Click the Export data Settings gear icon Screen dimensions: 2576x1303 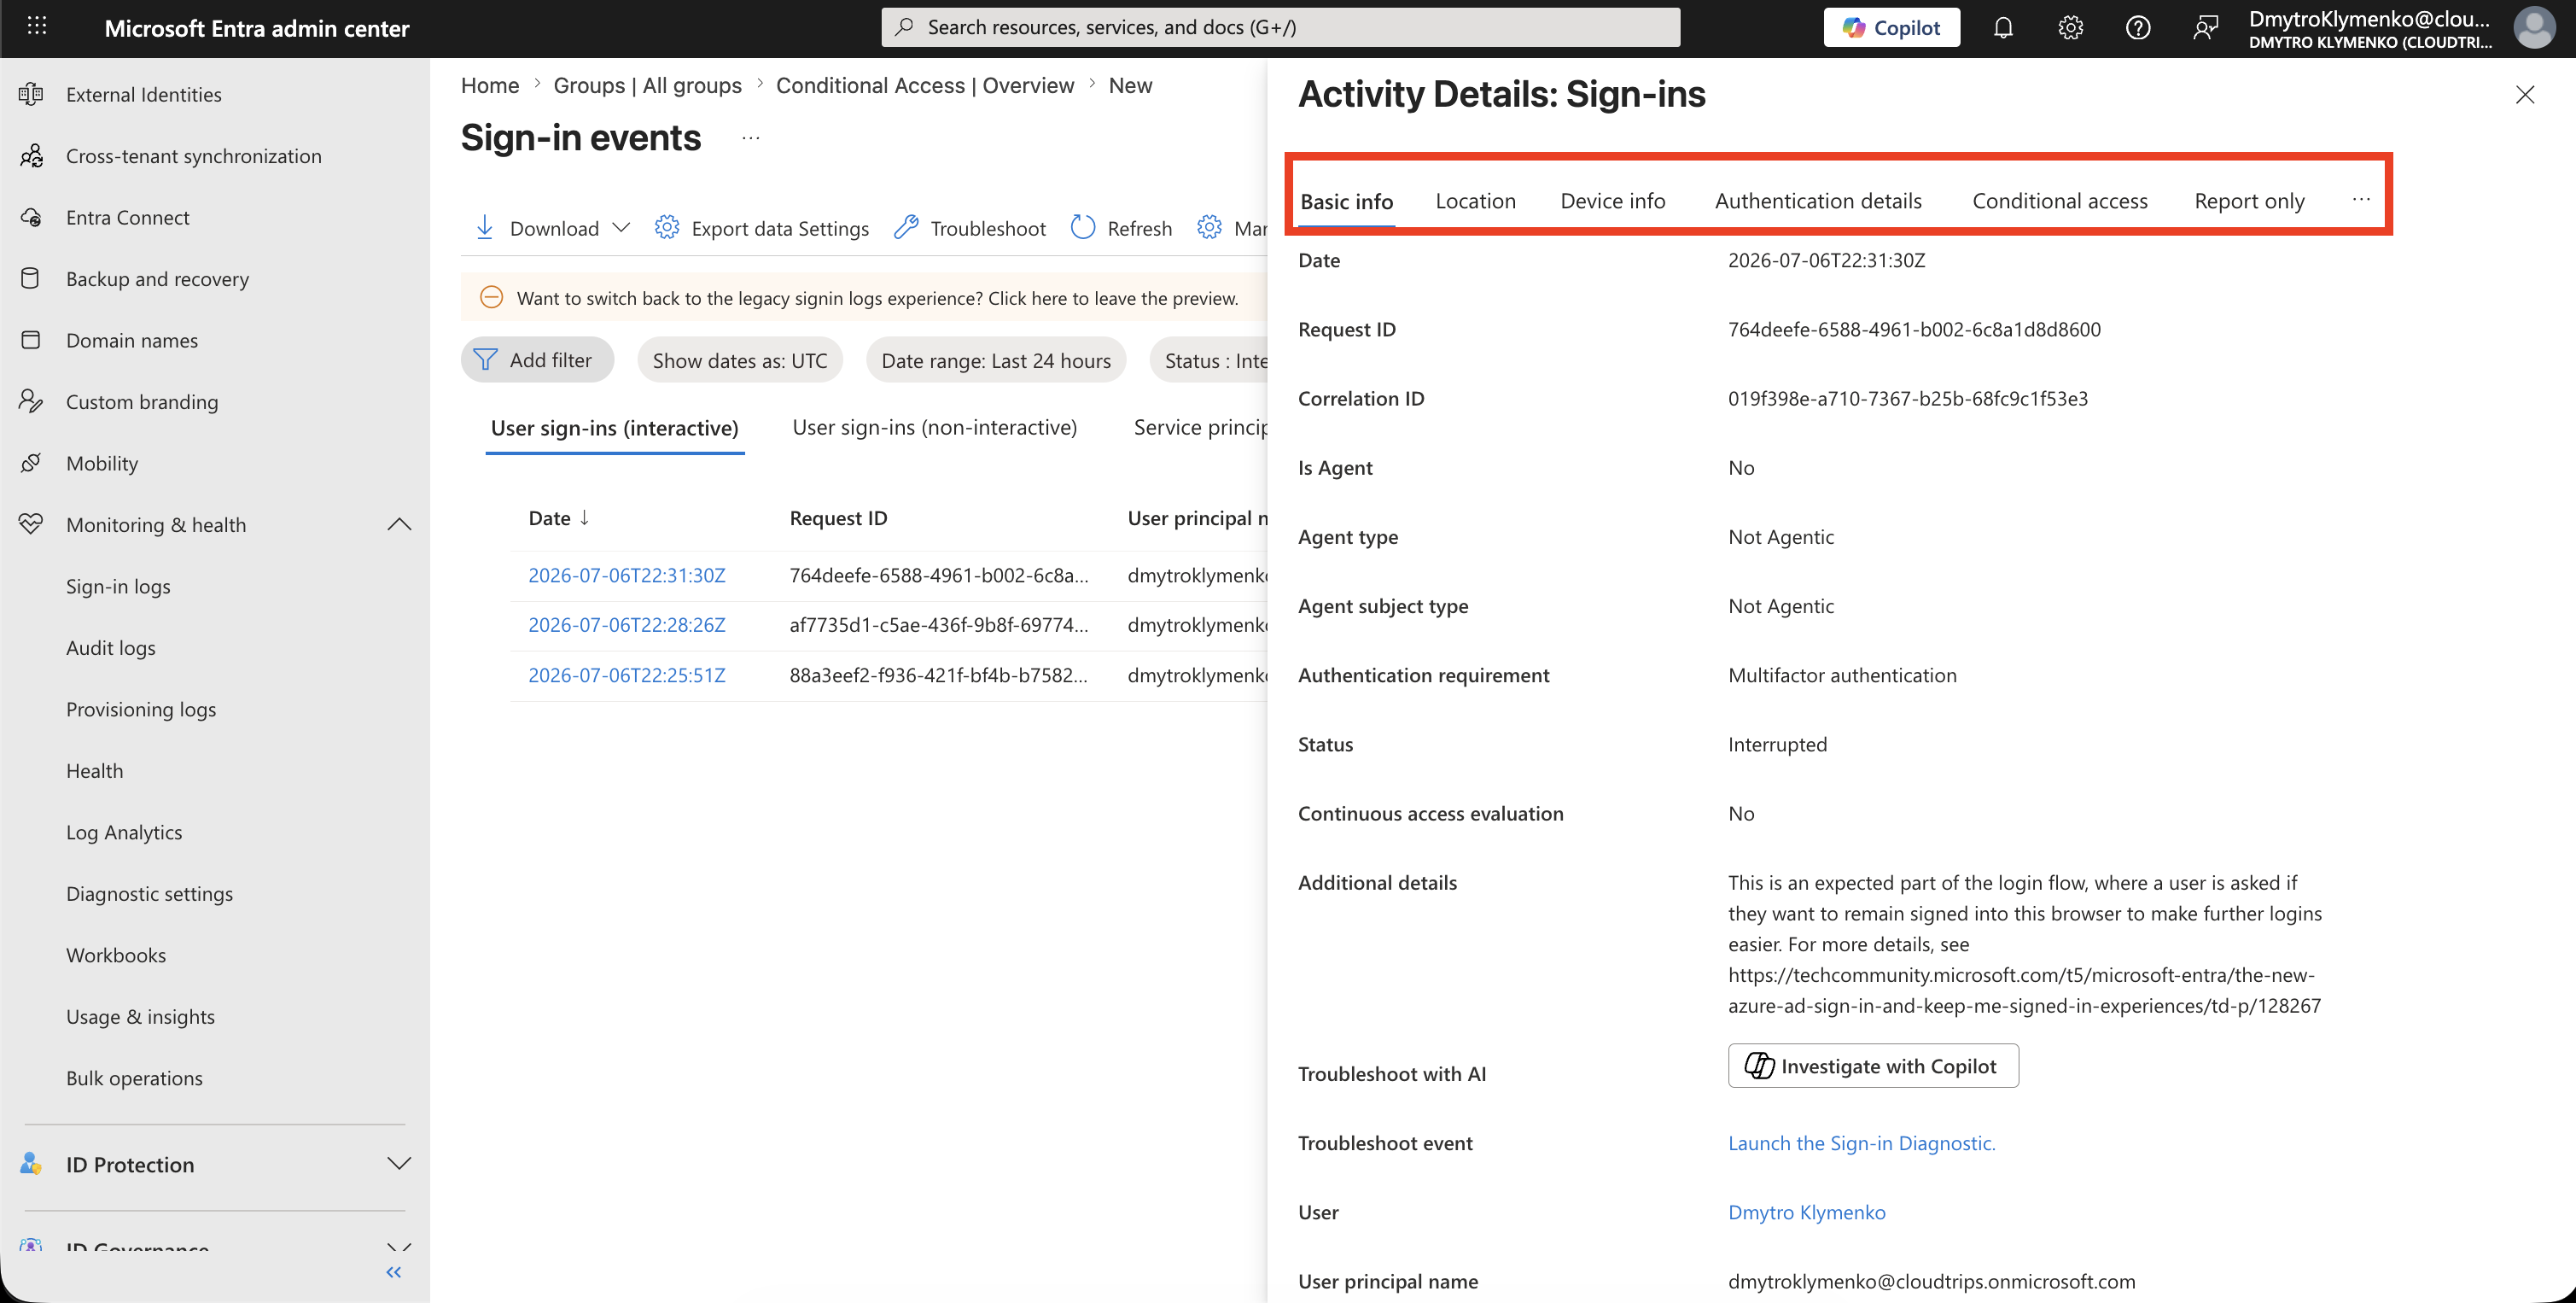[667, 228]
